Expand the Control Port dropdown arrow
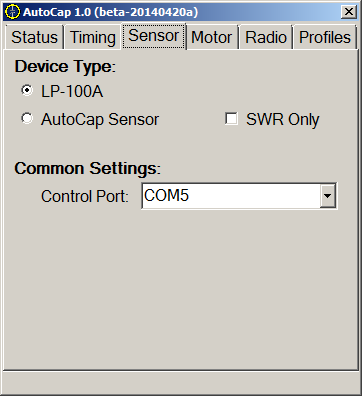362x396 pixels. click(328, 196)
